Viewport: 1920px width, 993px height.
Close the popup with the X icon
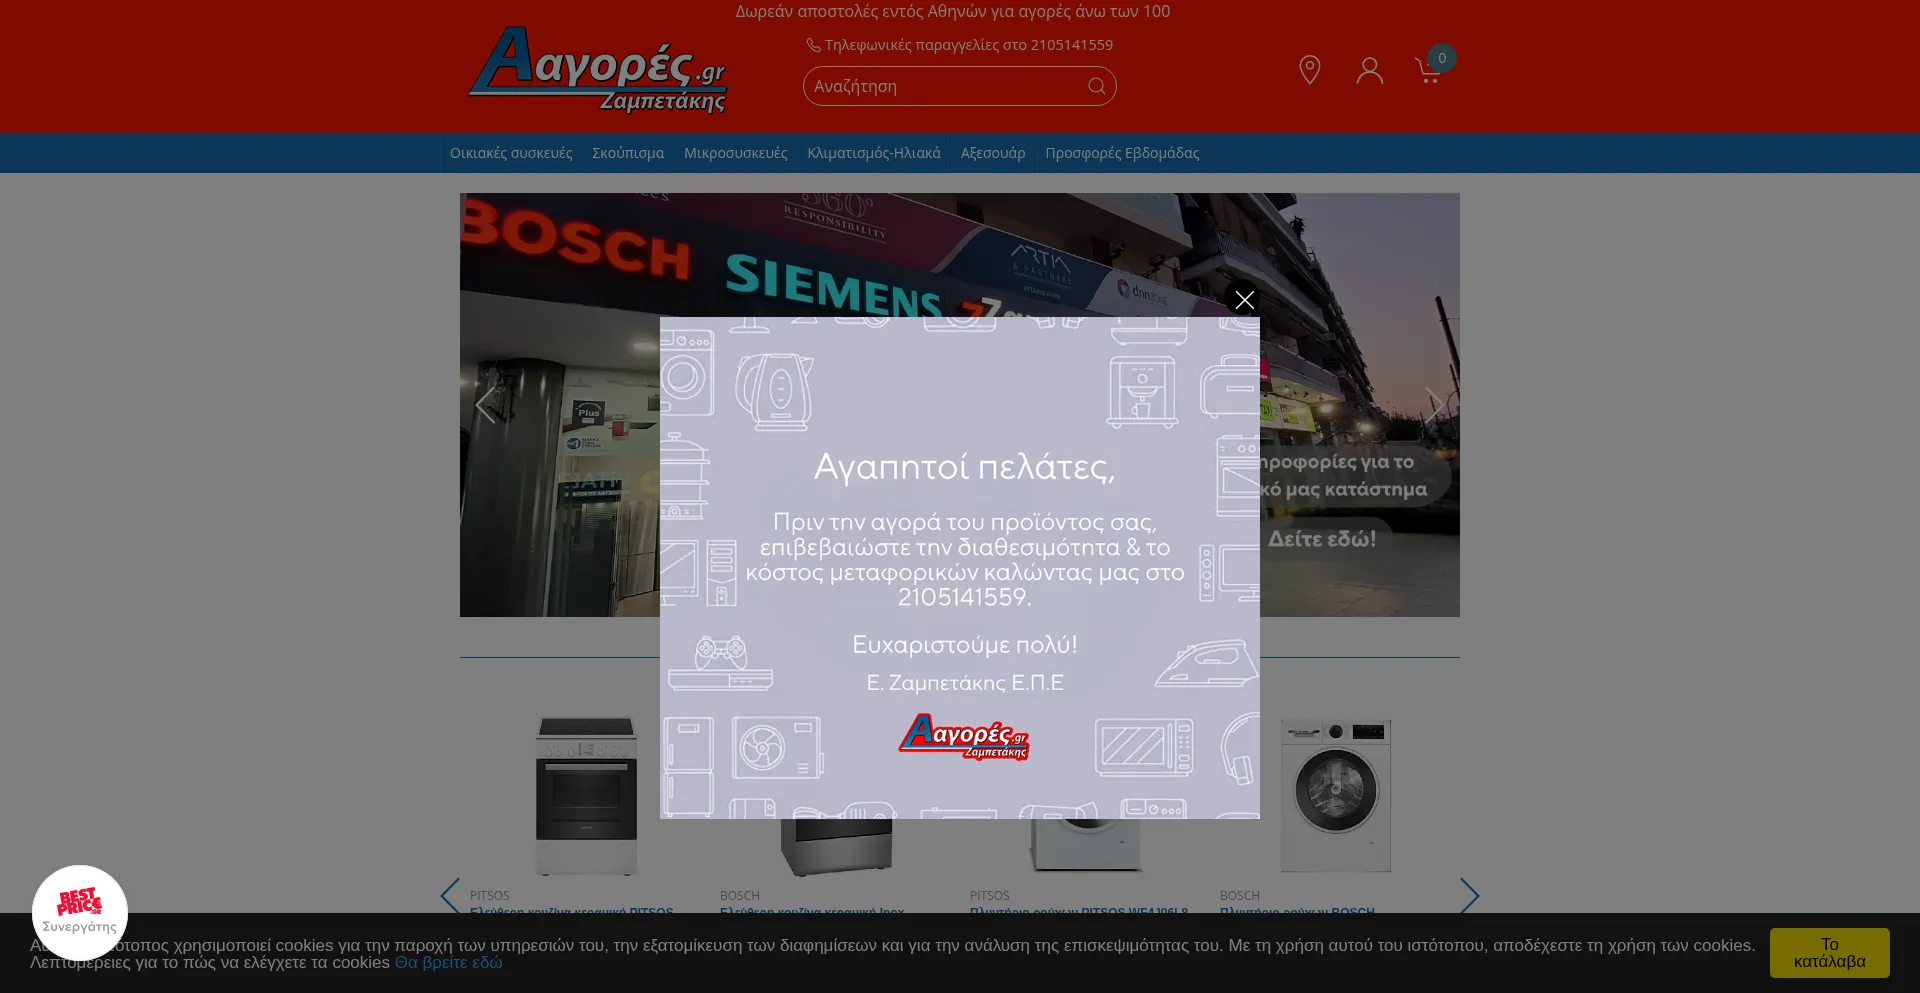coord(1244,300)
